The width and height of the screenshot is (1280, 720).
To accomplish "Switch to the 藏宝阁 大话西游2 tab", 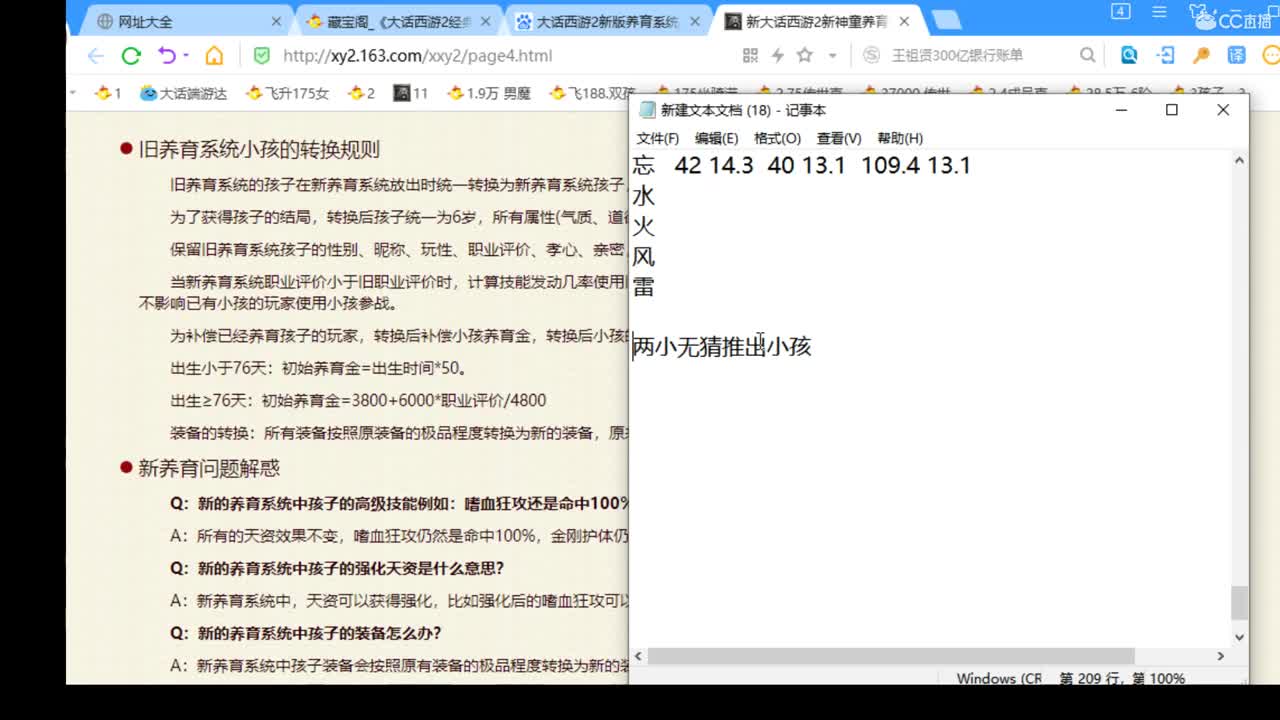I will tap(399, 21).
